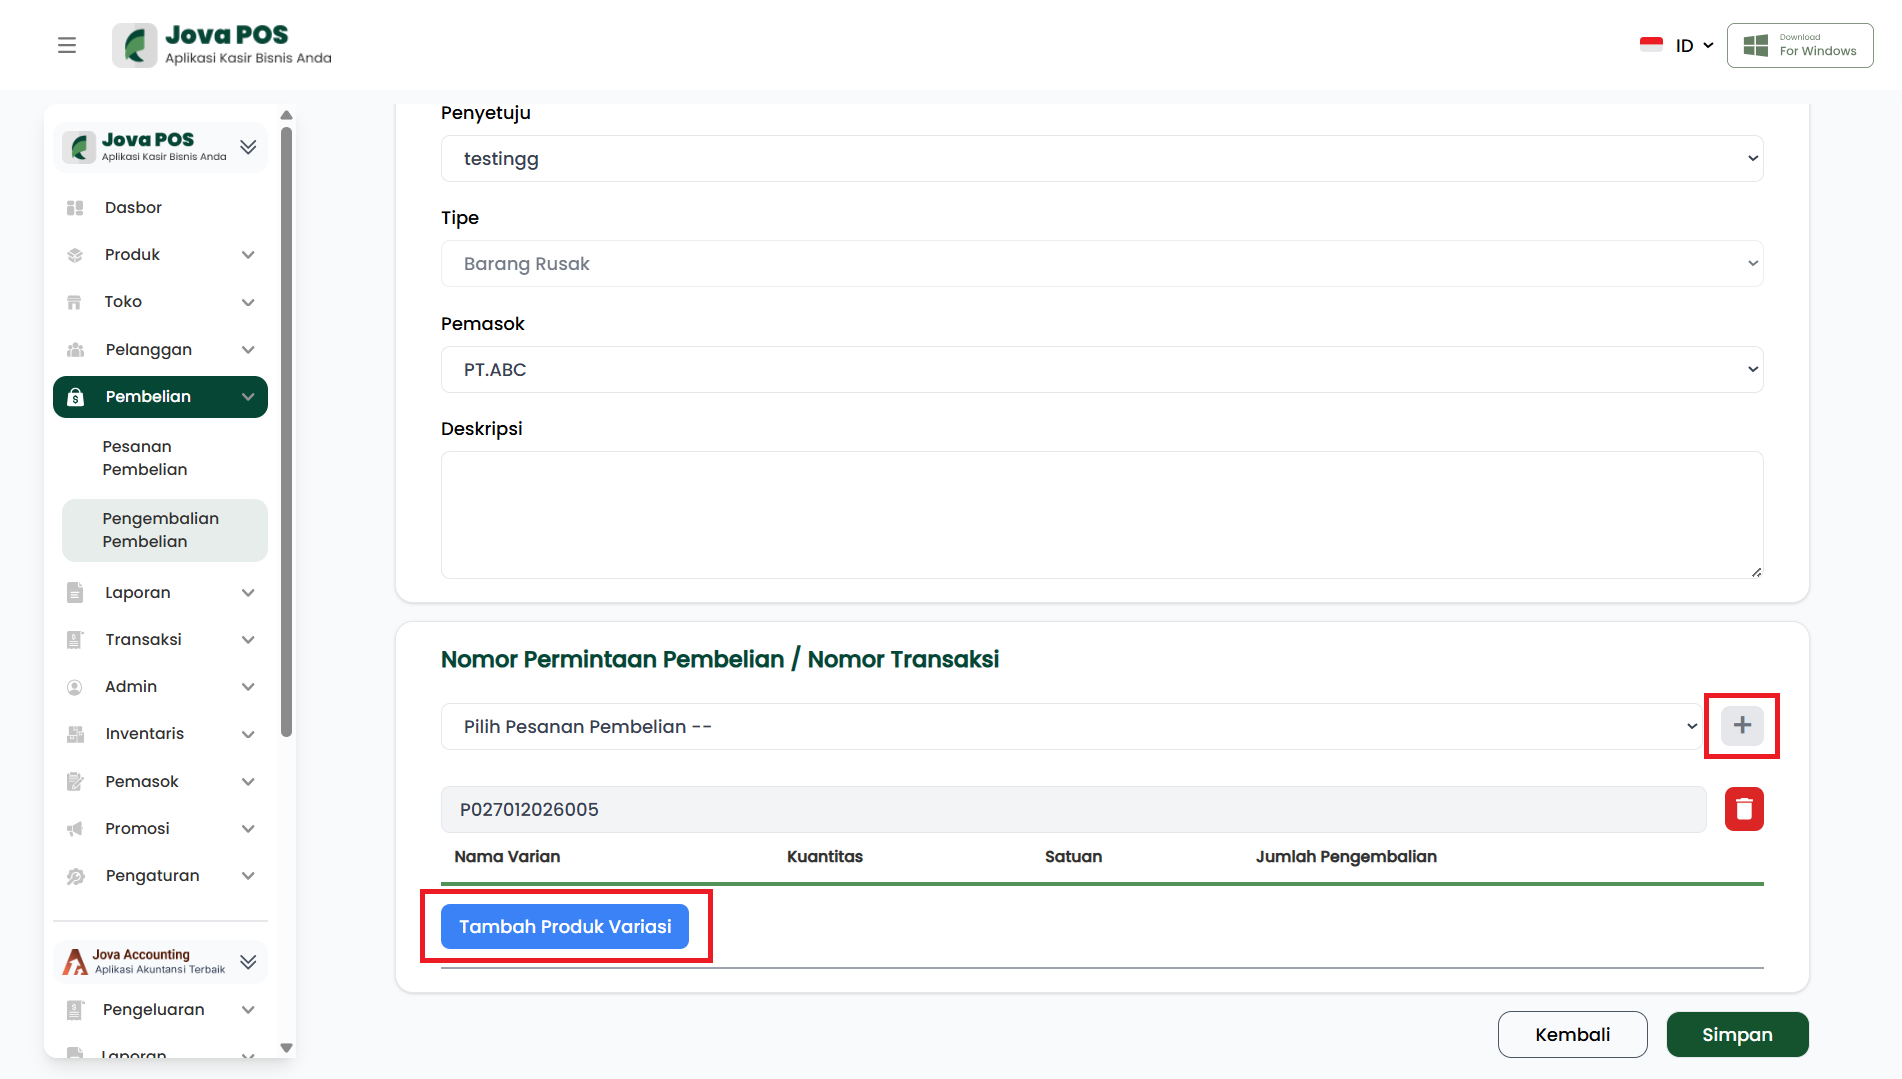Click the plus icon to add purchase order

pos(1741,726)
